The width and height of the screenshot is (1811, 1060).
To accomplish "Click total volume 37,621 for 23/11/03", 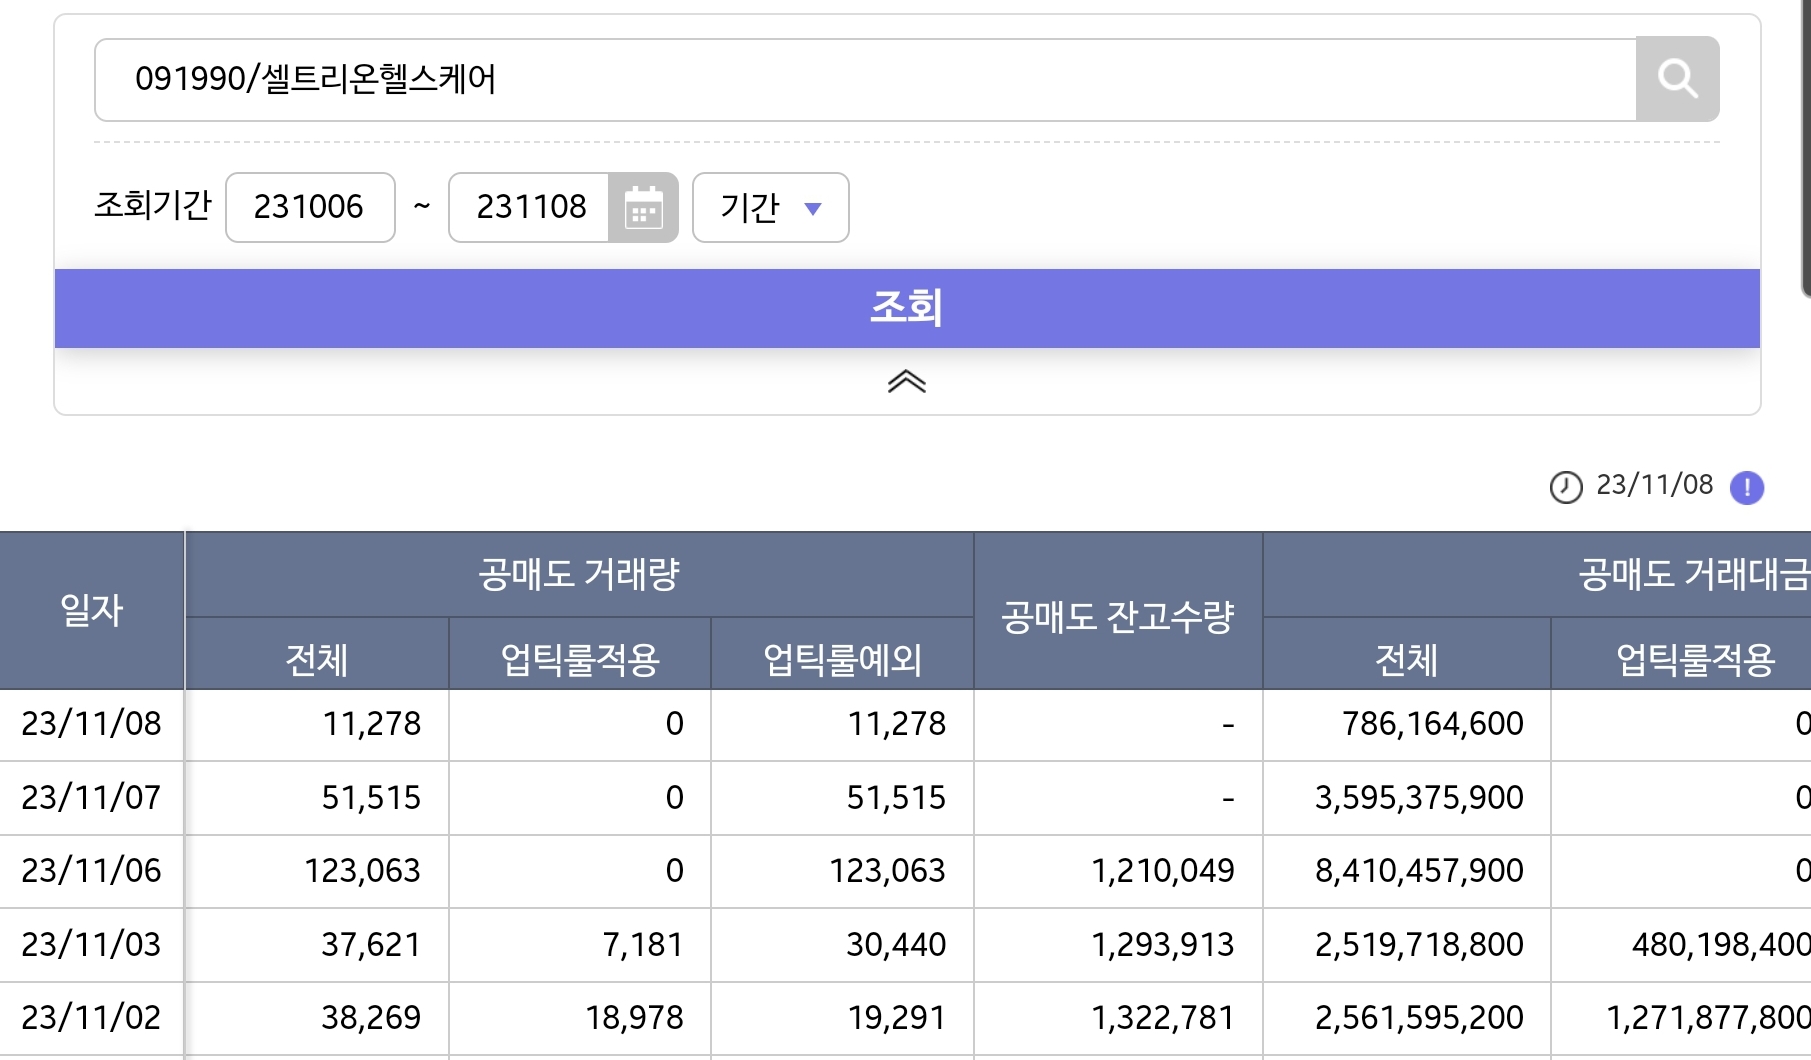I will 371,945.
